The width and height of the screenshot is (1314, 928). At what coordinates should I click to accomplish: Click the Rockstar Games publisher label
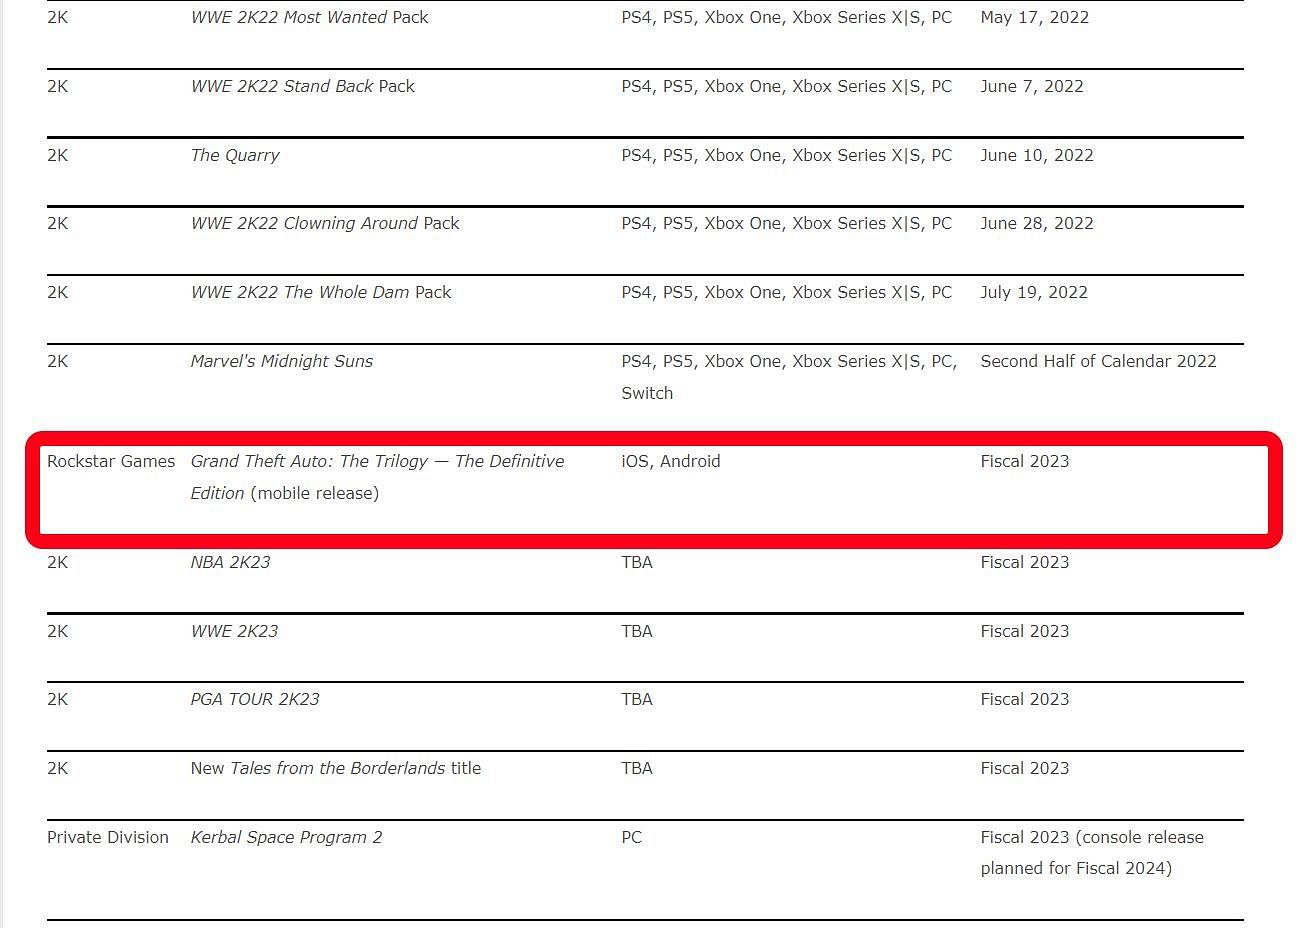[x=111, y=461]
